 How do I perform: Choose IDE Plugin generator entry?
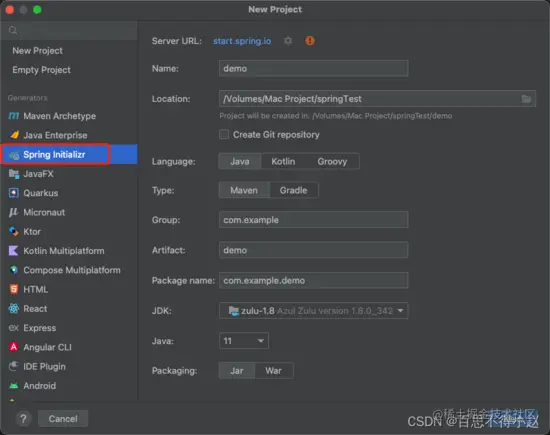coord(69,367)
